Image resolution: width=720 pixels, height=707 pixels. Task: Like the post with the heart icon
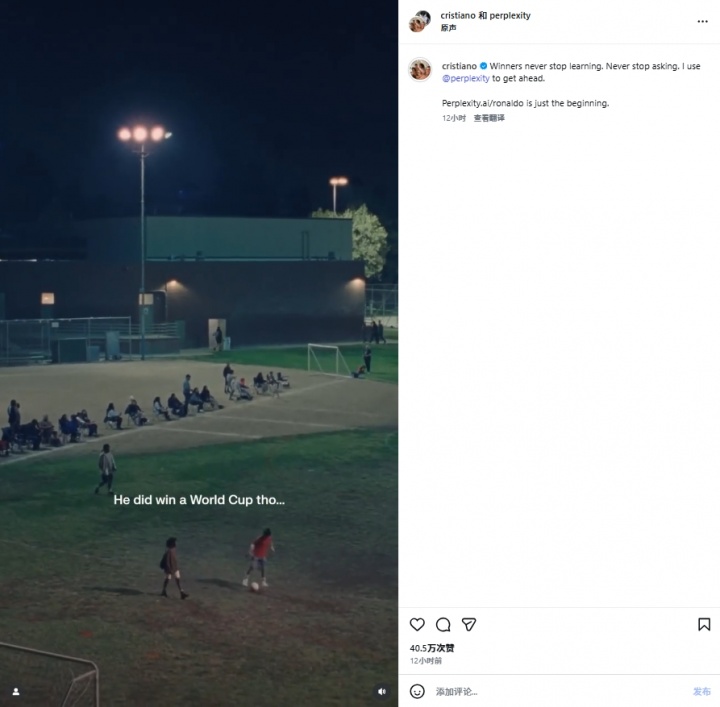click(x=417, y=624)
